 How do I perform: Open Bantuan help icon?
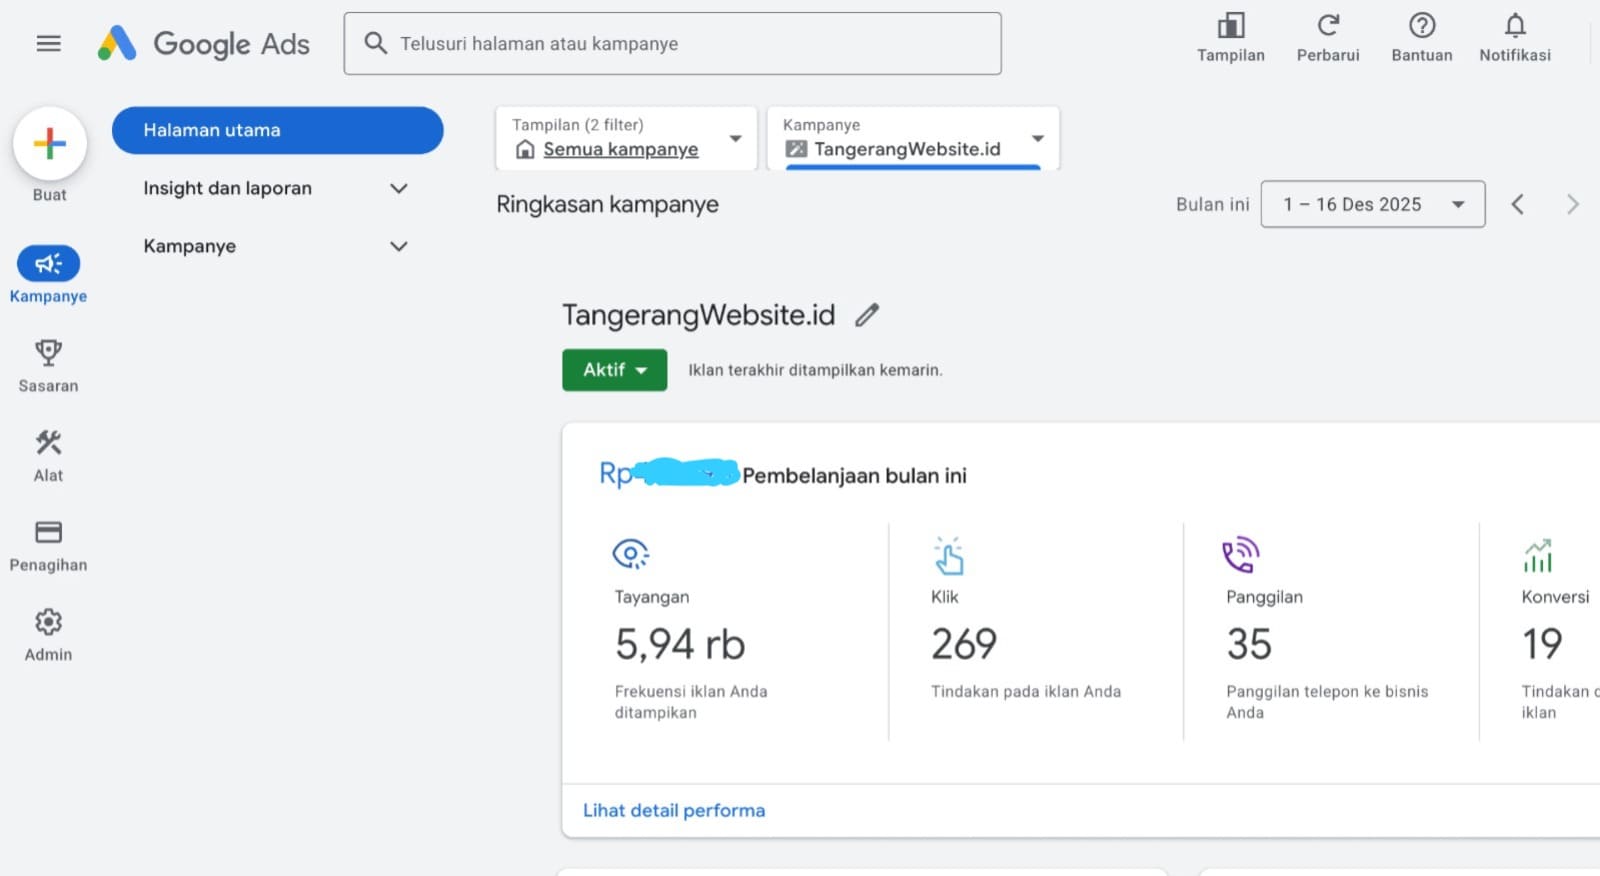coord(1421,27)
